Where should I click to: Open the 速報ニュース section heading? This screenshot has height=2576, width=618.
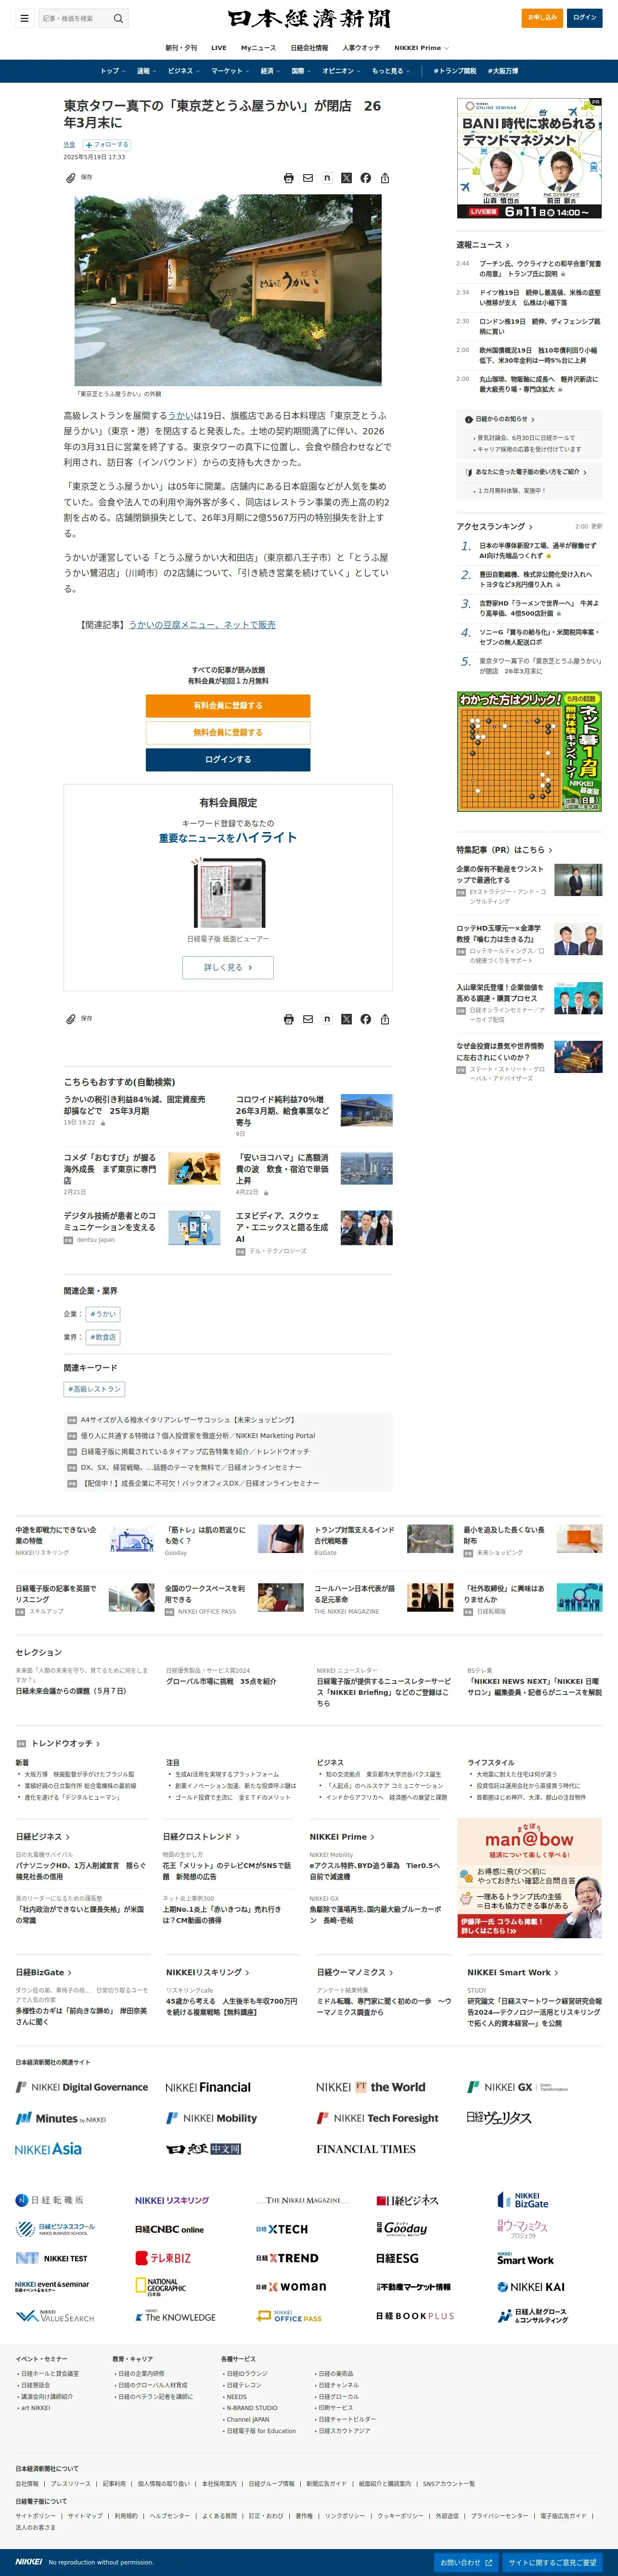483,245
